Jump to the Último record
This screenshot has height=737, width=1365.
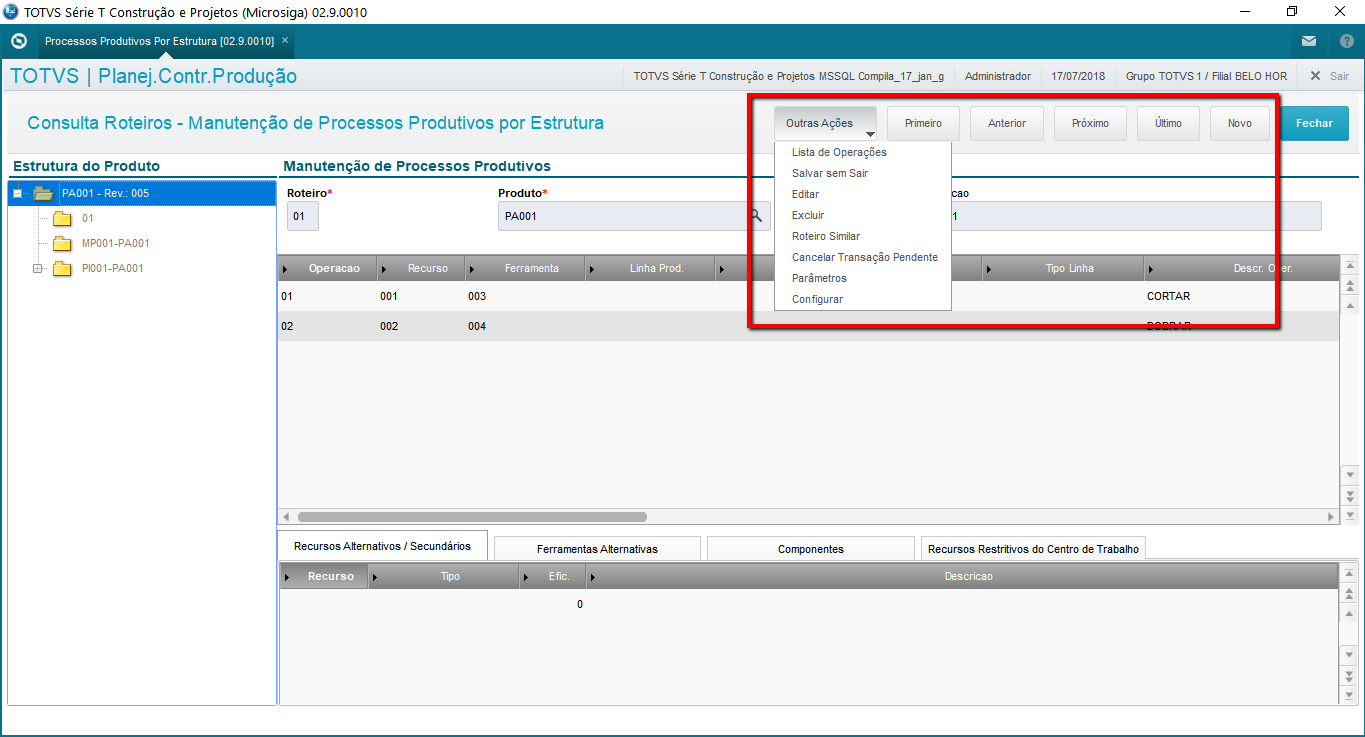pos(1168,124)
